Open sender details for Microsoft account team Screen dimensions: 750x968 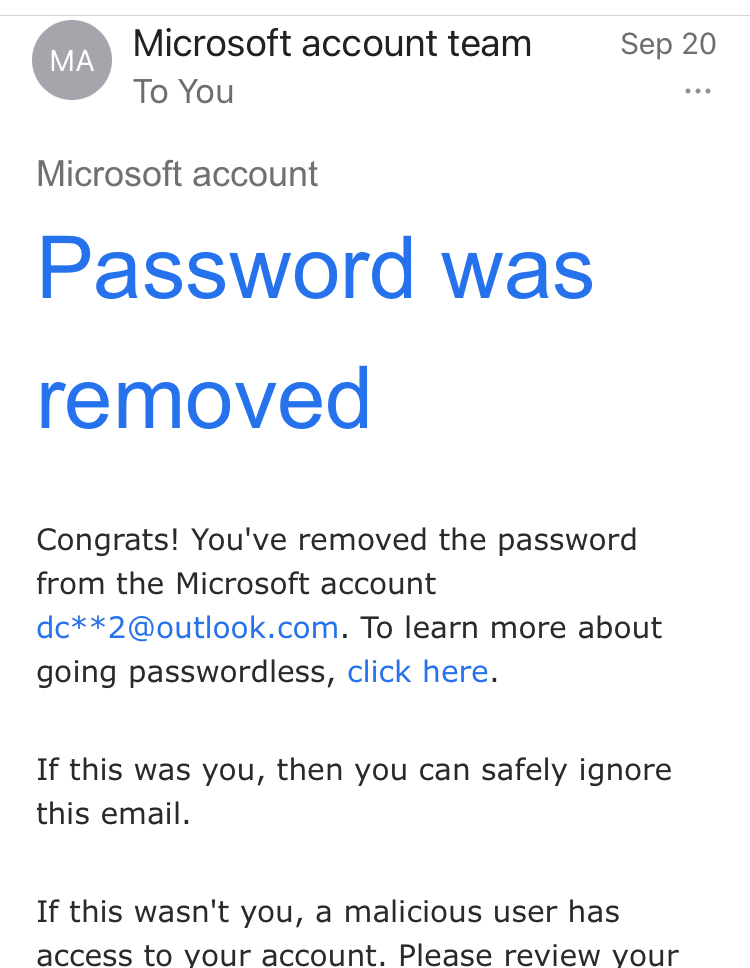pyautogui.click(x=332, y=44)
